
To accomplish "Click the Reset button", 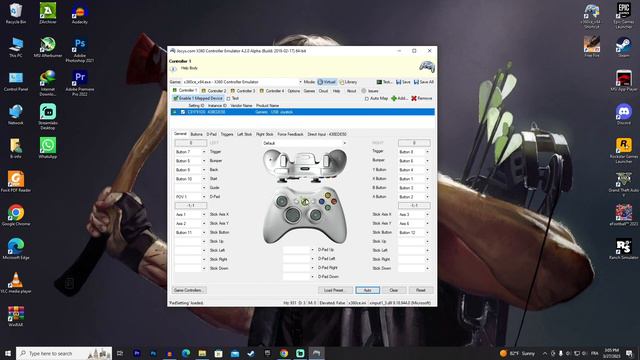I will pyautogui.click(x=420, y=290).
